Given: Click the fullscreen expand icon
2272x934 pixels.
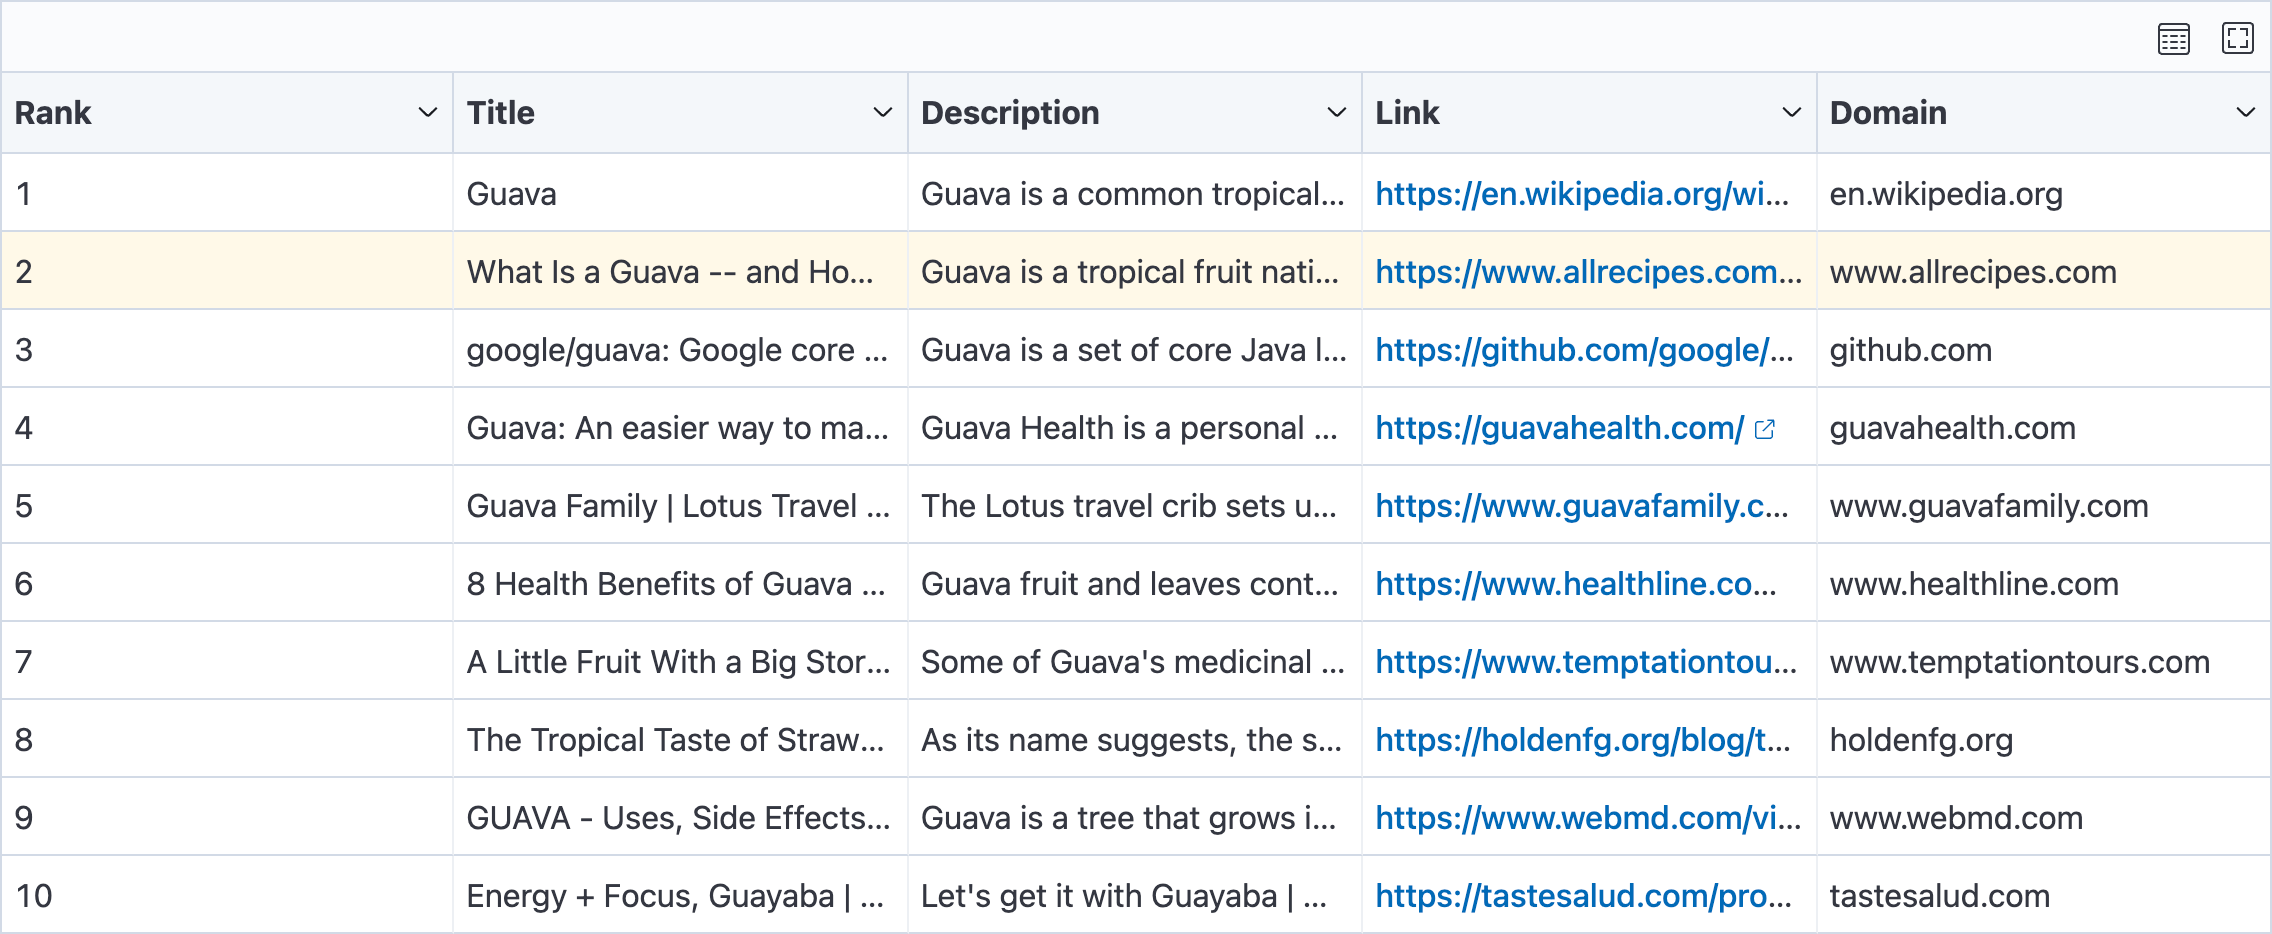Looking at the screenshot, I should [x=2237, y=39].
